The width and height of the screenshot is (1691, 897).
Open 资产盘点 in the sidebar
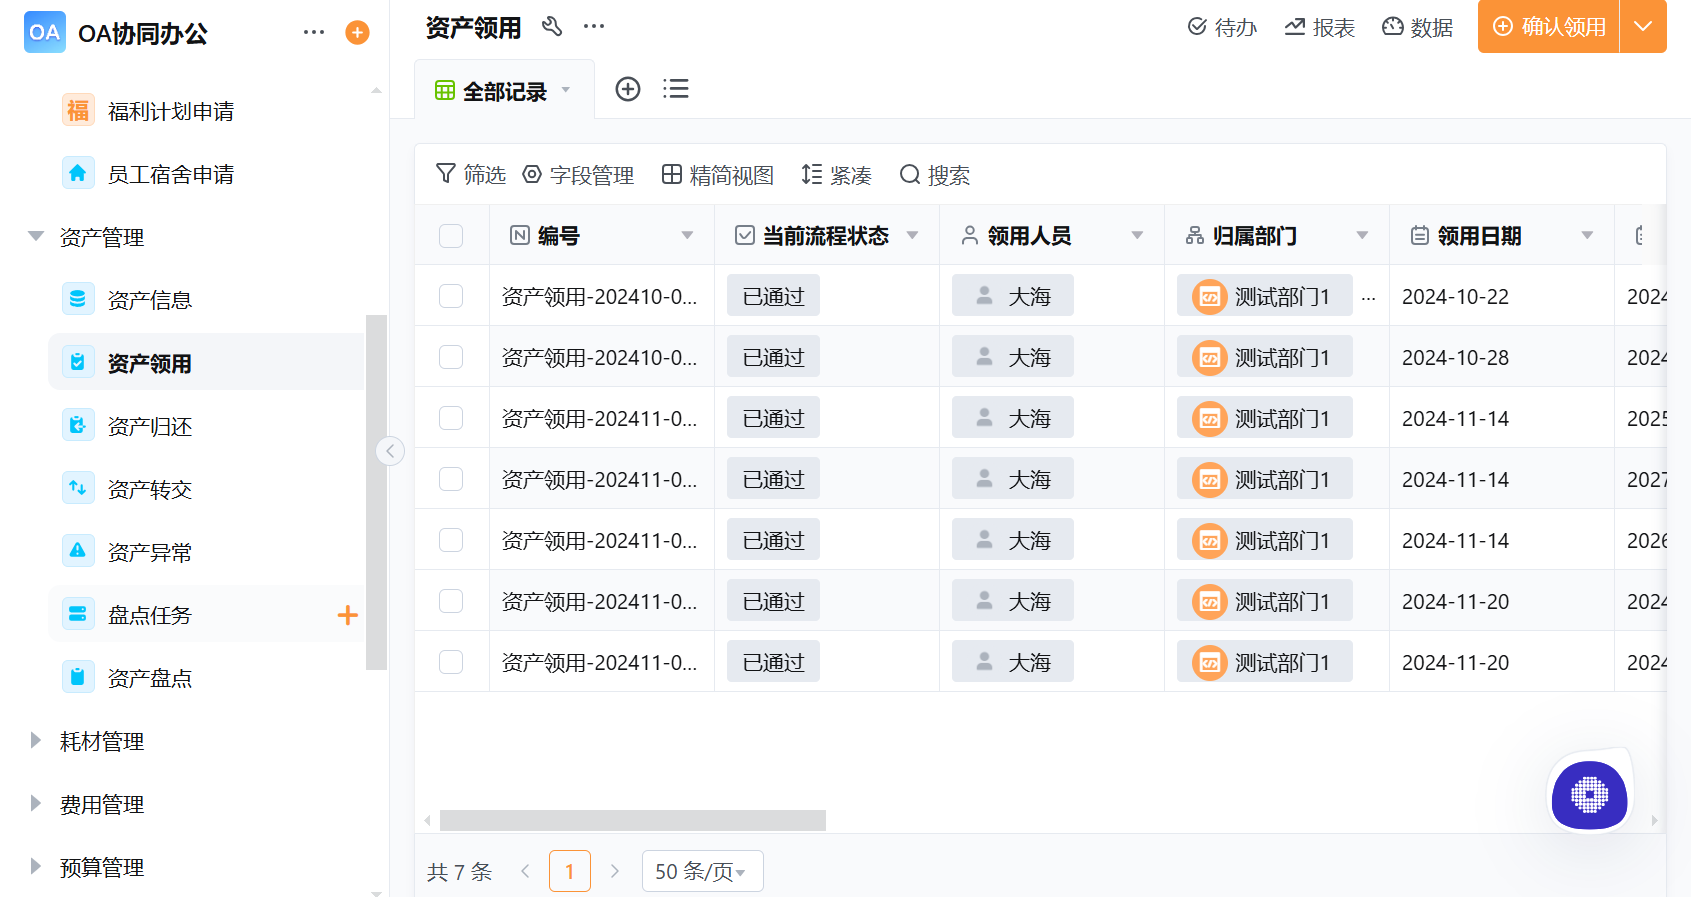click(x=150, y=678)
